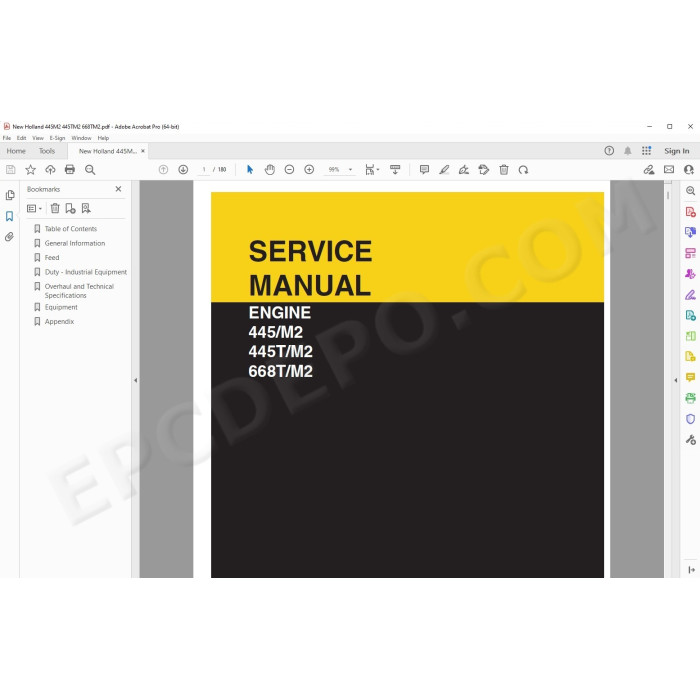Click the scrolling mode toolbar icon
The width and height of the screenshot is (700, 700).
395,170
